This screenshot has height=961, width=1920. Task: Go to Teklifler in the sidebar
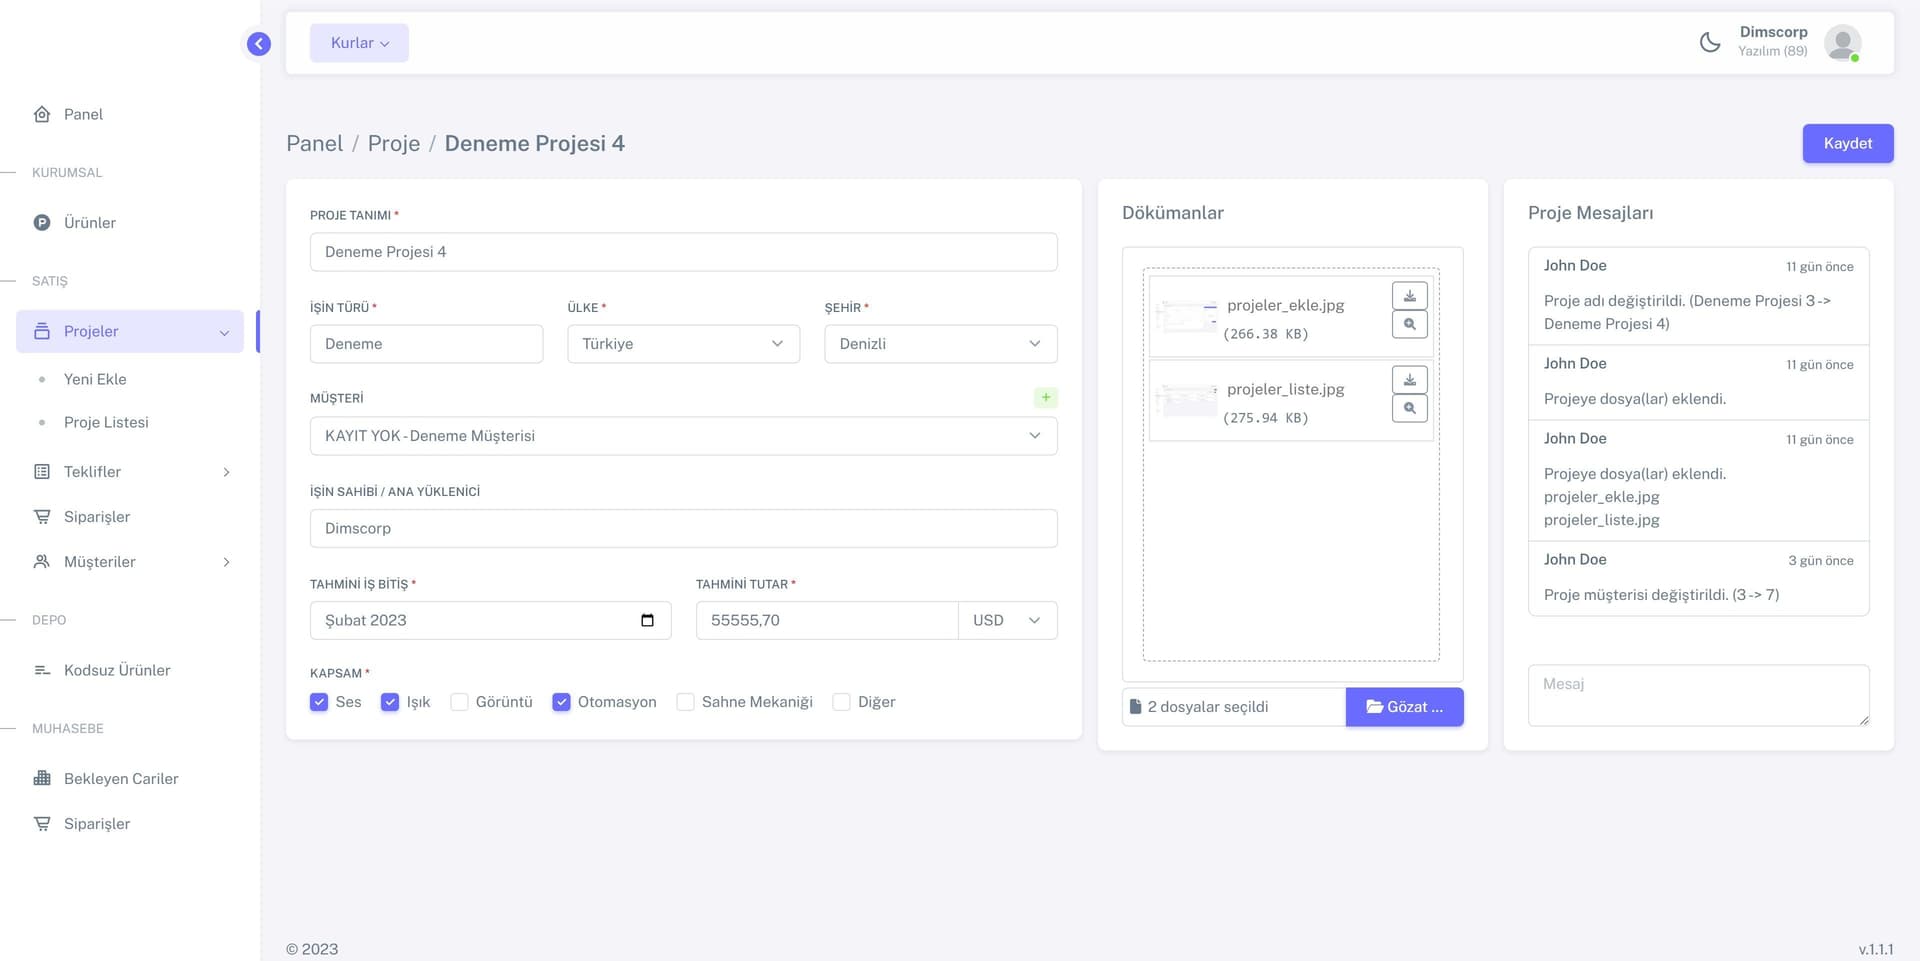[92, 471]
